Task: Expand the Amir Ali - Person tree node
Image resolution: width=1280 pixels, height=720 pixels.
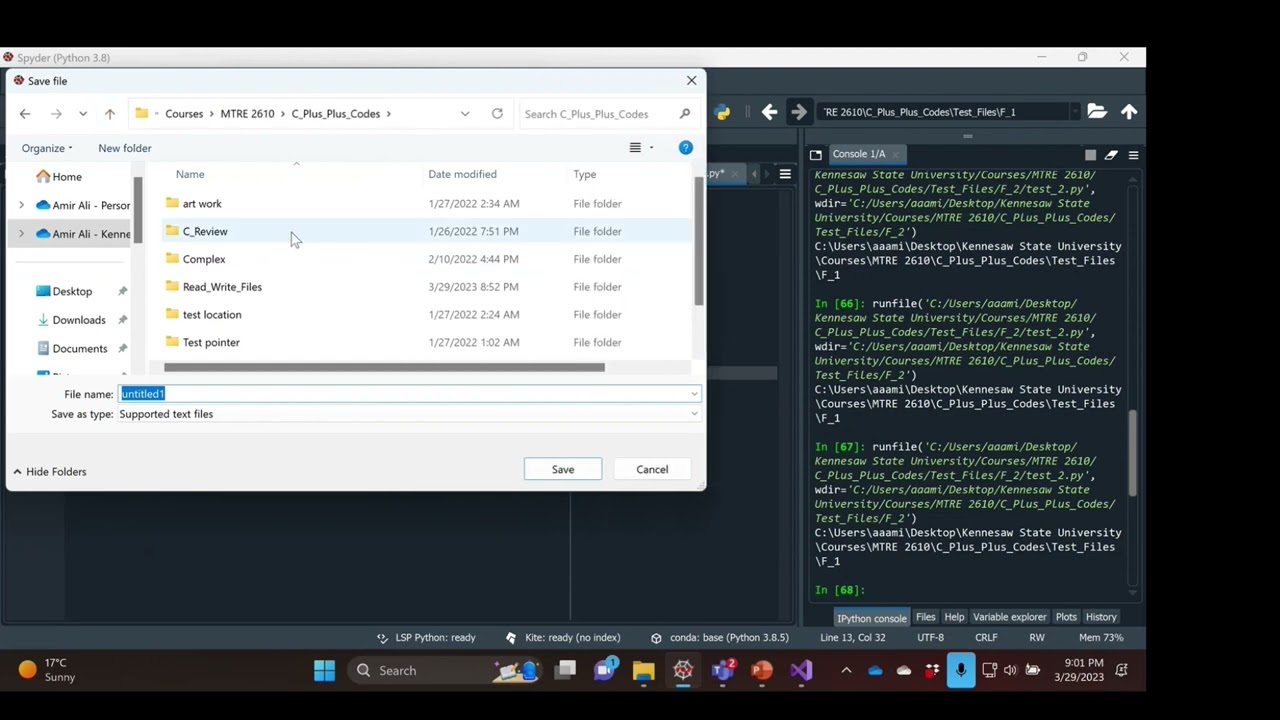Action: tap(21, 205)
